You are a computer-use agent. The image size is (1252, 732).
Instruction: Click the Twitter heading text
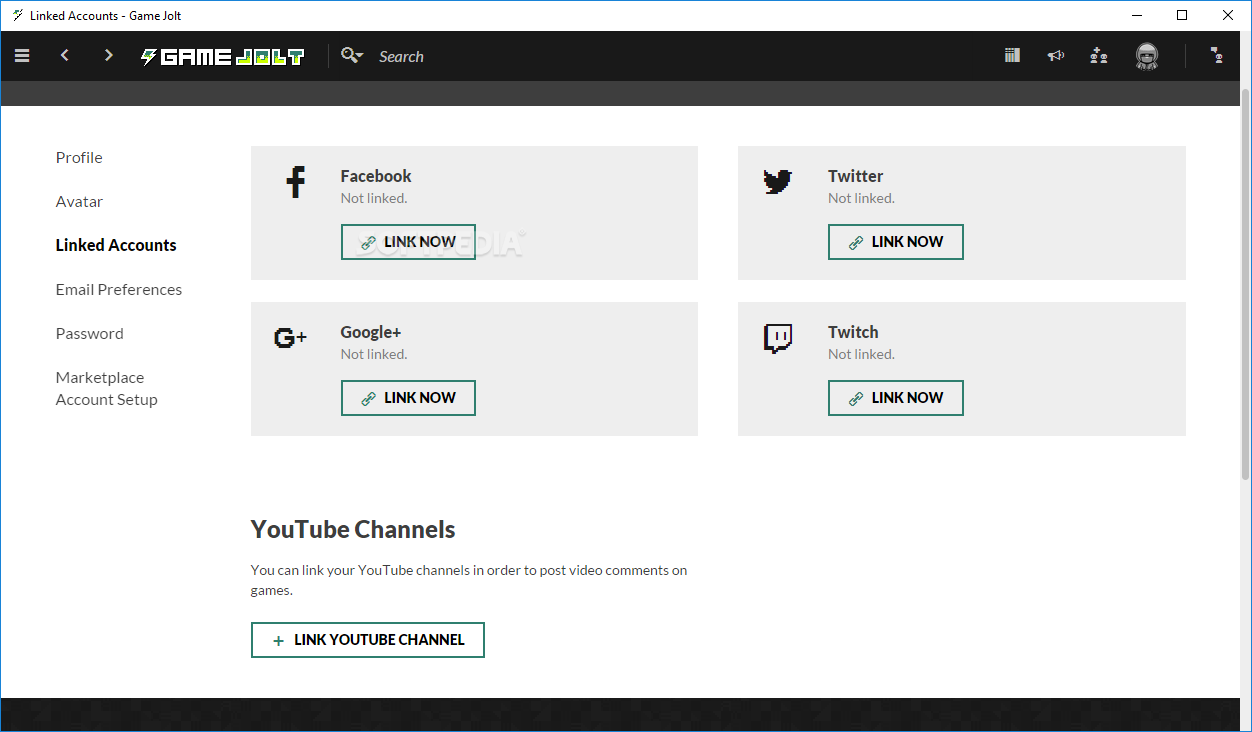tap(856, 176)
